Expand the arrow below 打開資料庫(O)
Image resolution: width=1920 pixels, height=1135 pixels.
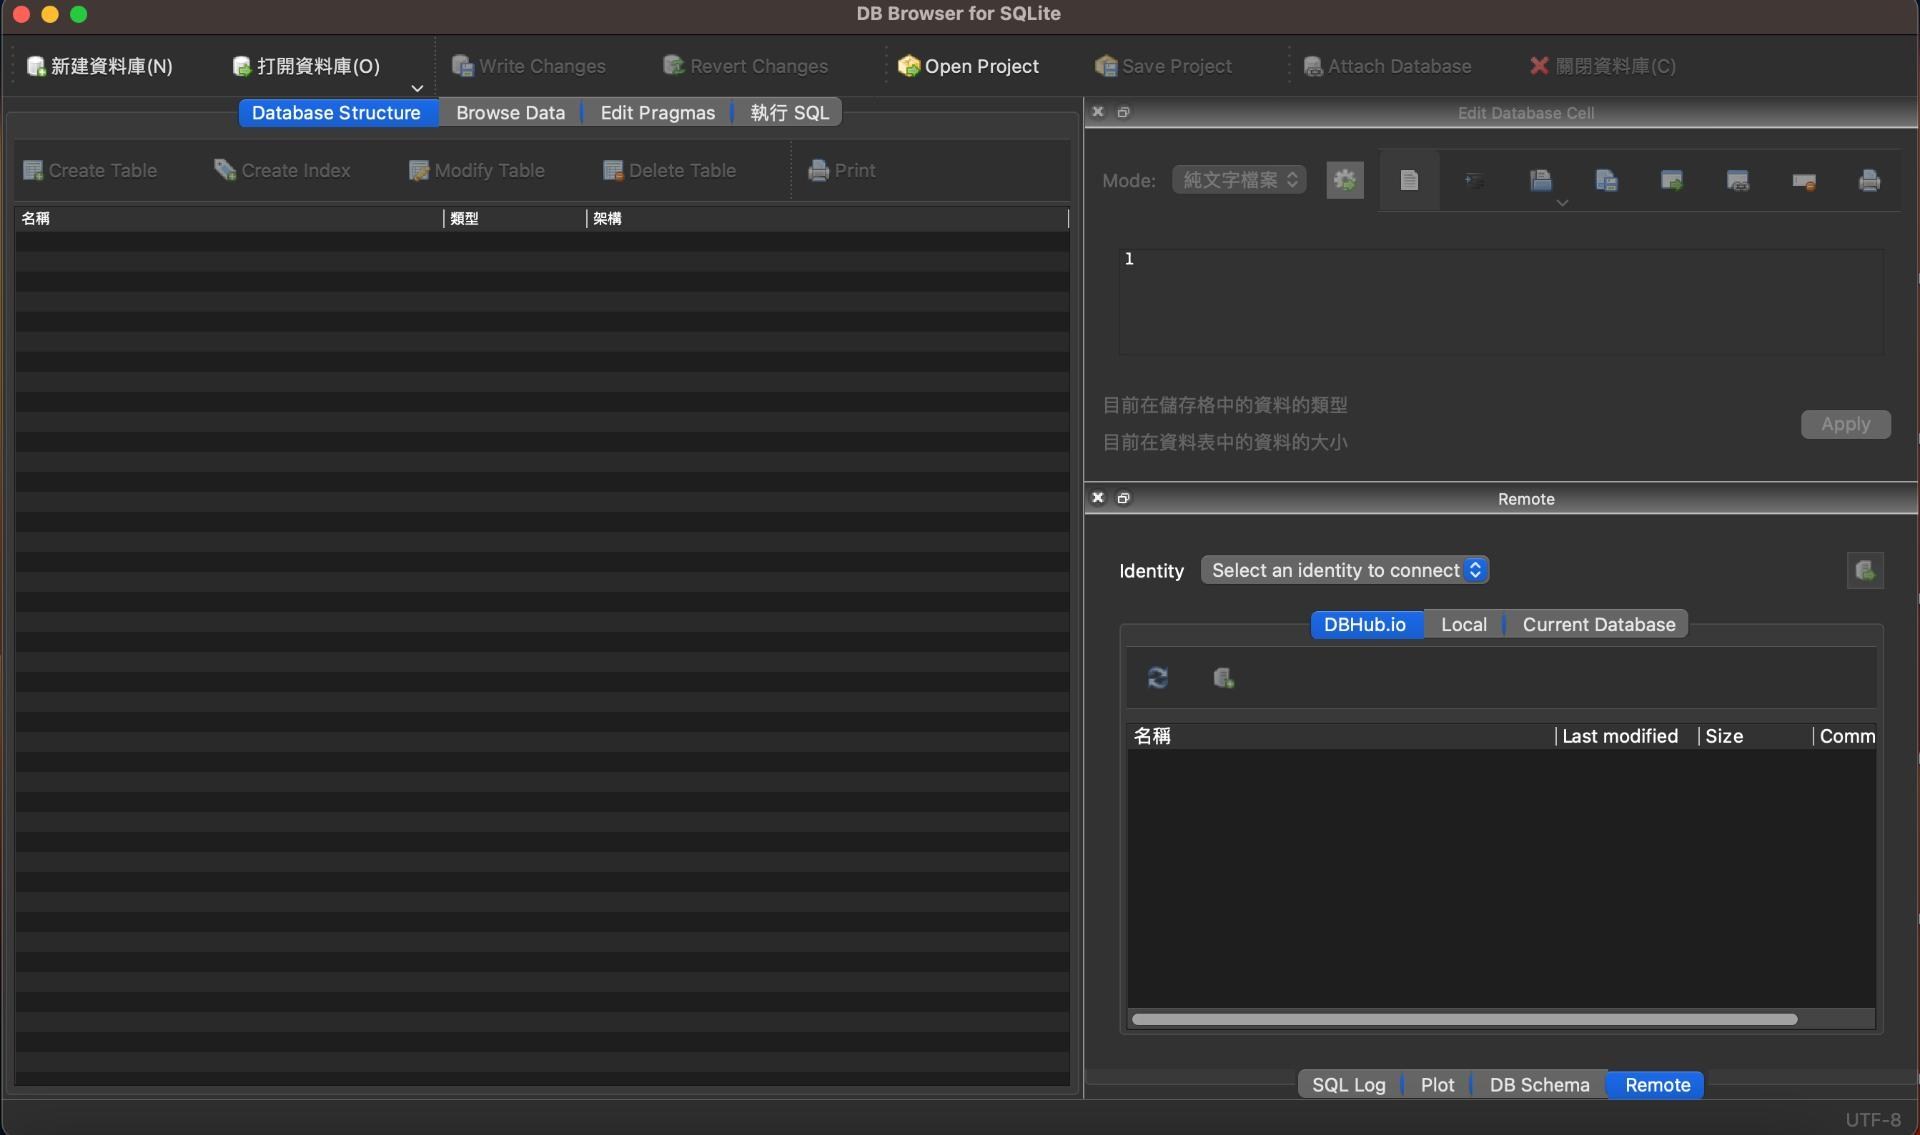click(x=417, y=88)
